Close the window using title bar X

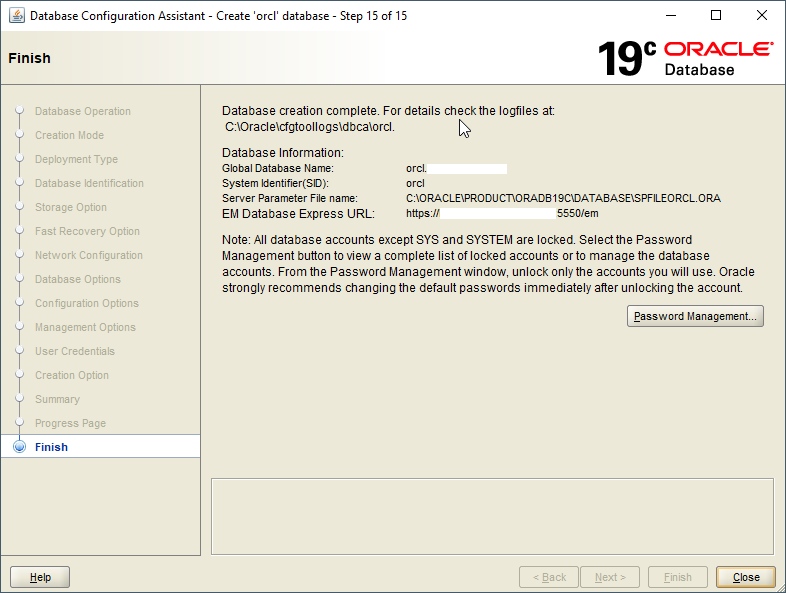pos(761,16)
